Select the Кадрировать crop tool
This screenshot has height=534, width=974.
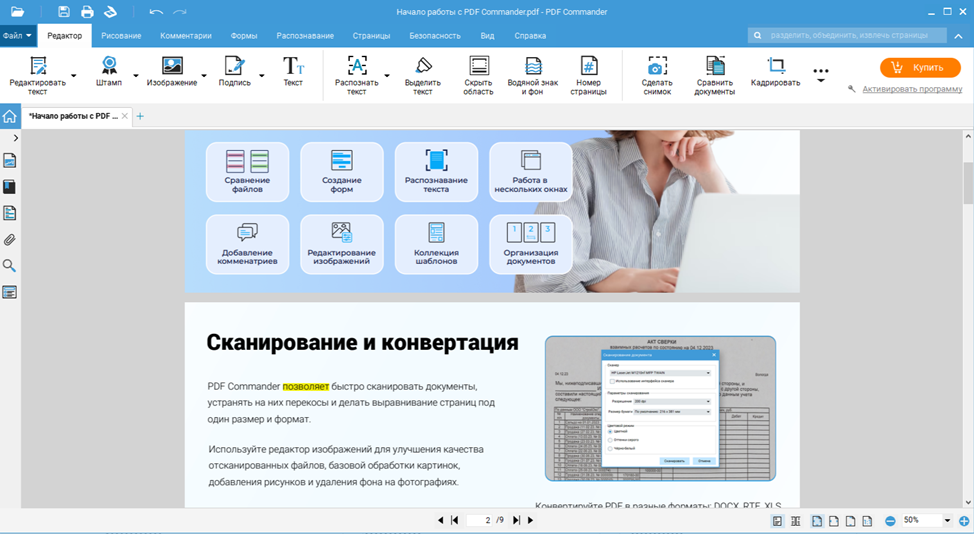[x=775, y=71]
